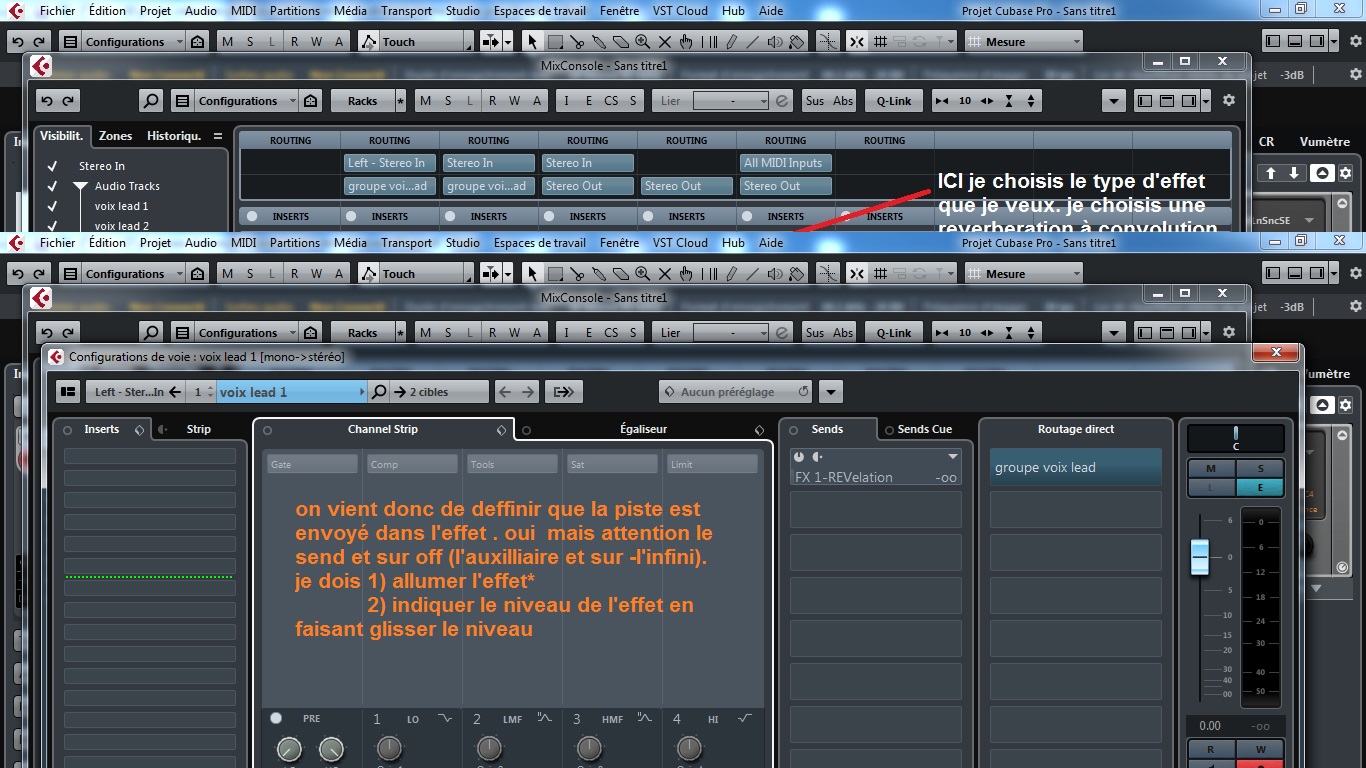Click the 0.00 volume value field
Viewport: 1366px width, 768px height.
pos(1210,726)
